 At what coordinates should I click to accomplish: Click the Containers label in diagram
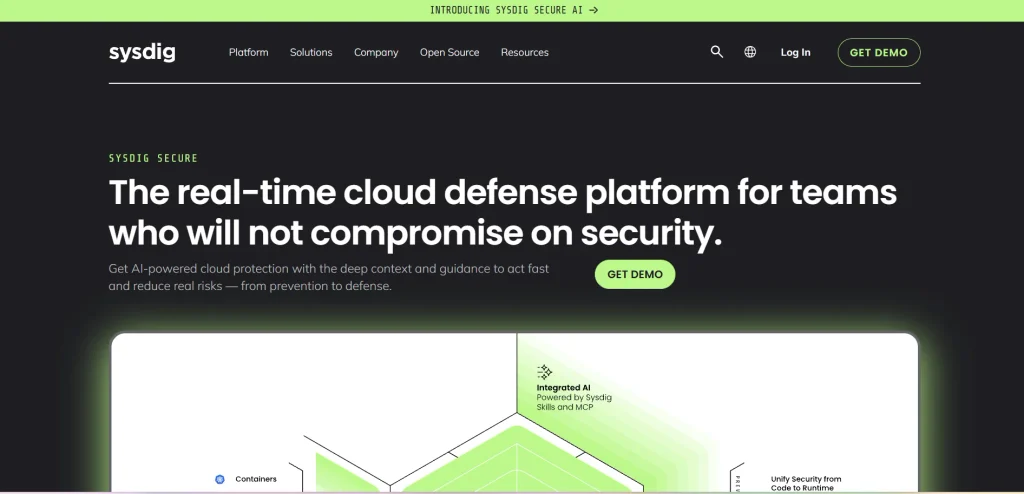pyautogui.click(x=256, y=480)
